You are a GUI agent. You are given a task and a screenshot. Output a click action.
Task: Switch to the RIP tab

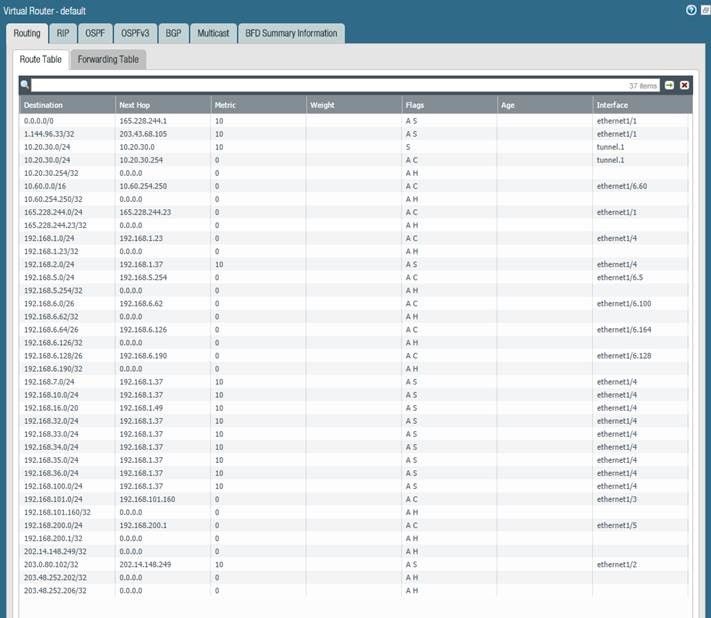point(63,33)
